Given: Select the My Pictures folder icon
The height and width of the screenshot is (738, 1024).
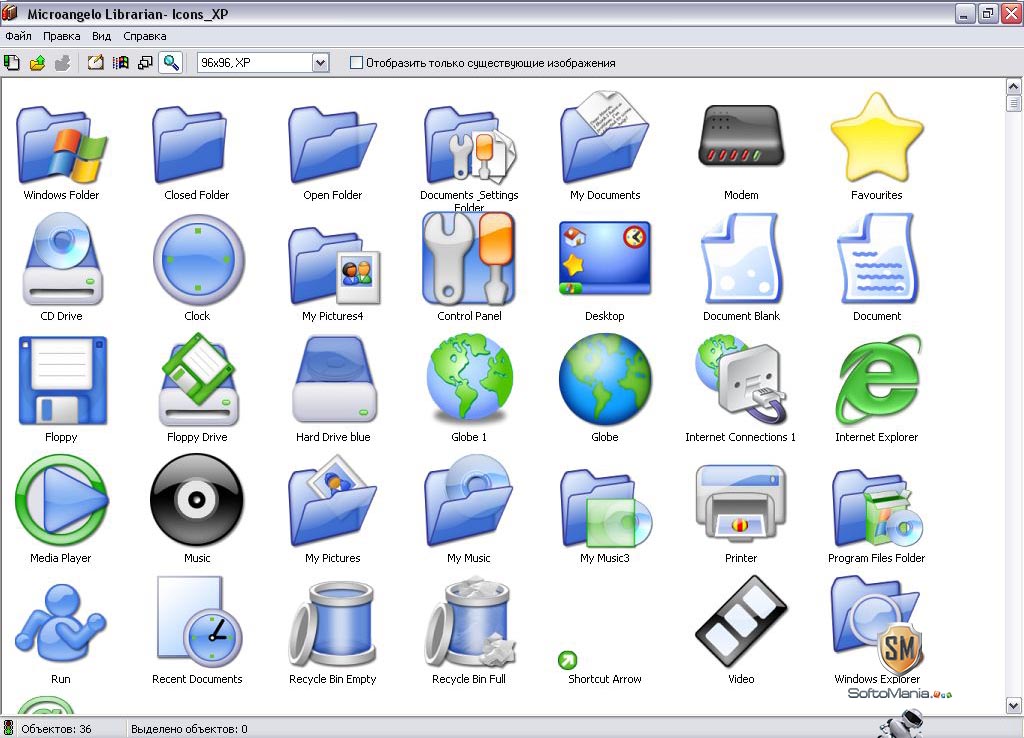Looking at the screenshot, I should pos(333,501).
